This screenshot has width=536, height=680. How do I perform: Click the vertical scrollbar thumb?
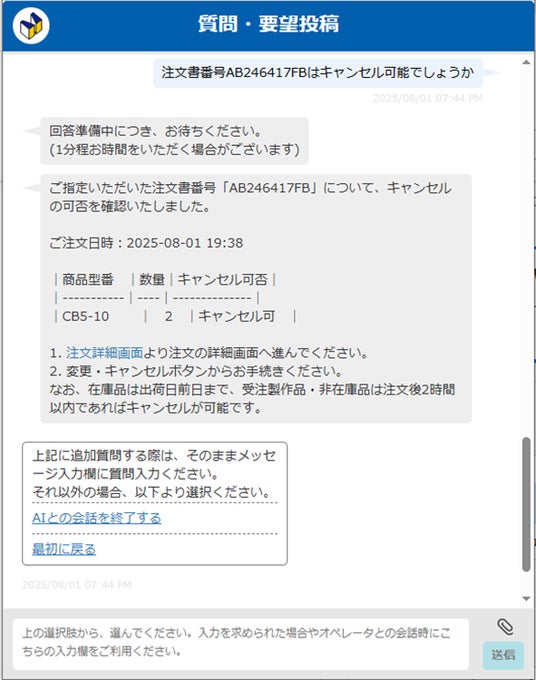526,504
